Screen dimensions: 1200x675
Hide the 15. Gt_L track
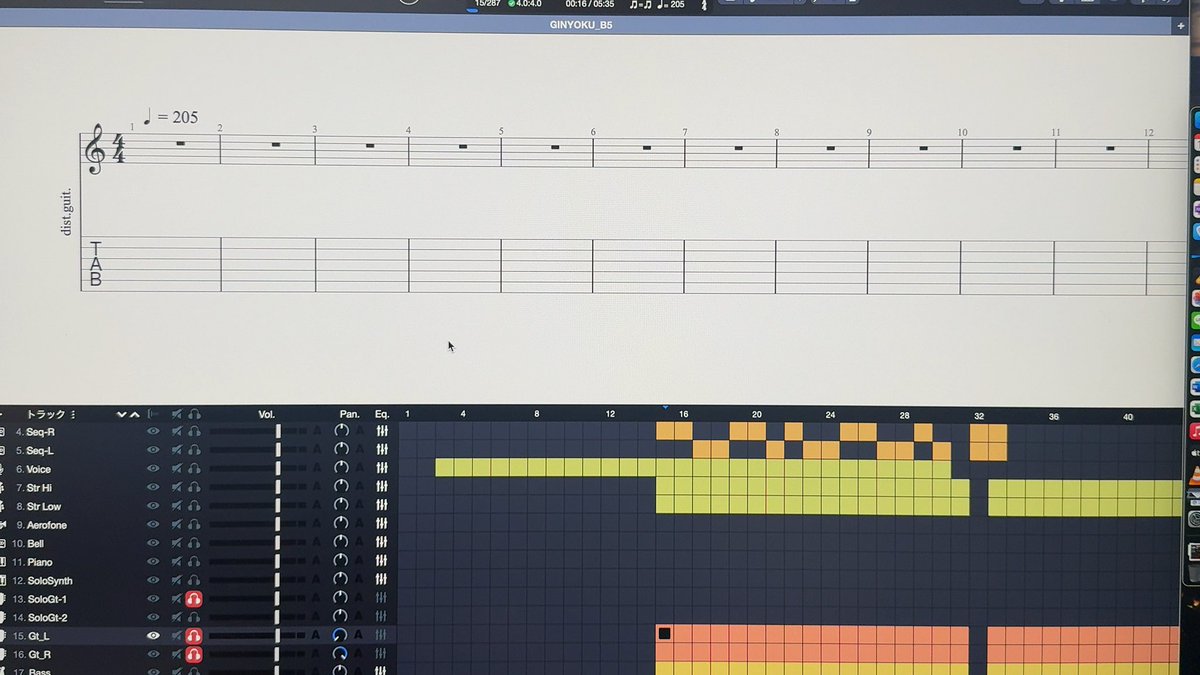[x=153, y=636]
